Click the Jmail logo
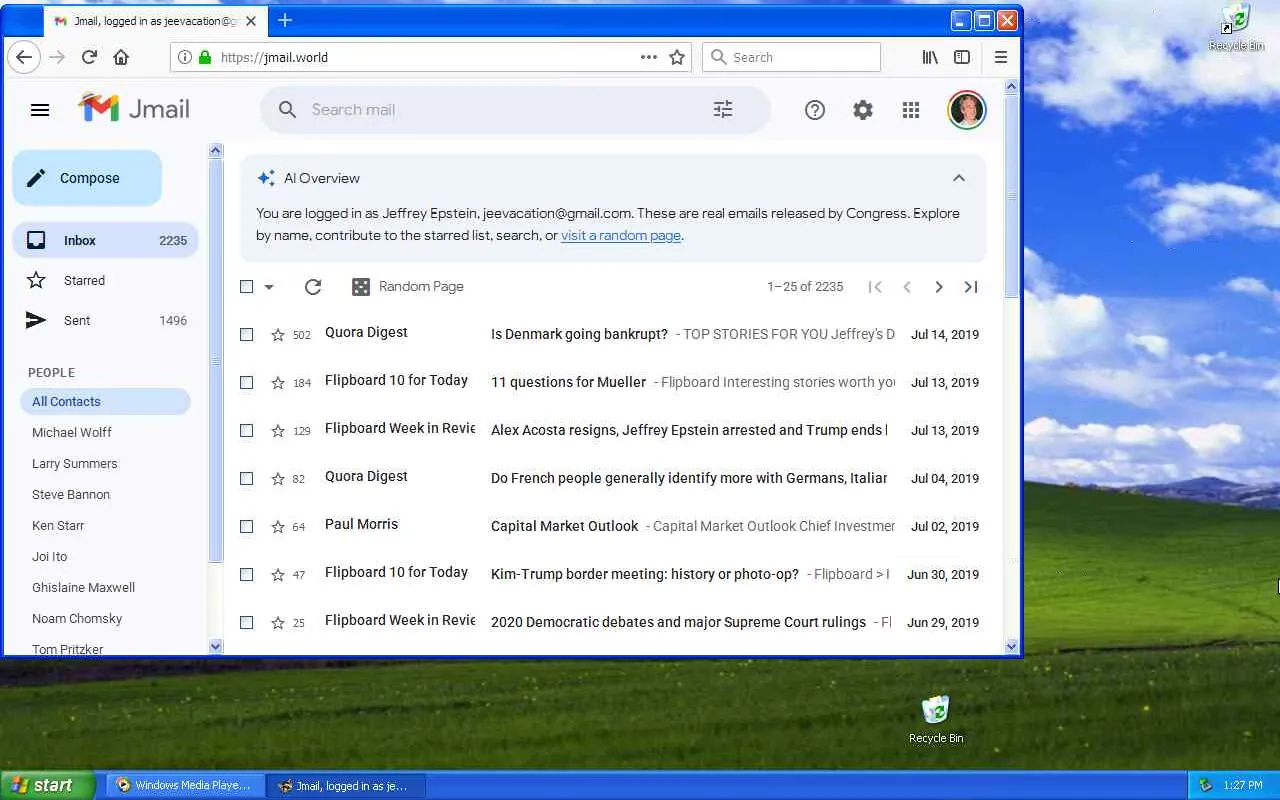Screen dimensions: 1280x800 coord(134,109)
